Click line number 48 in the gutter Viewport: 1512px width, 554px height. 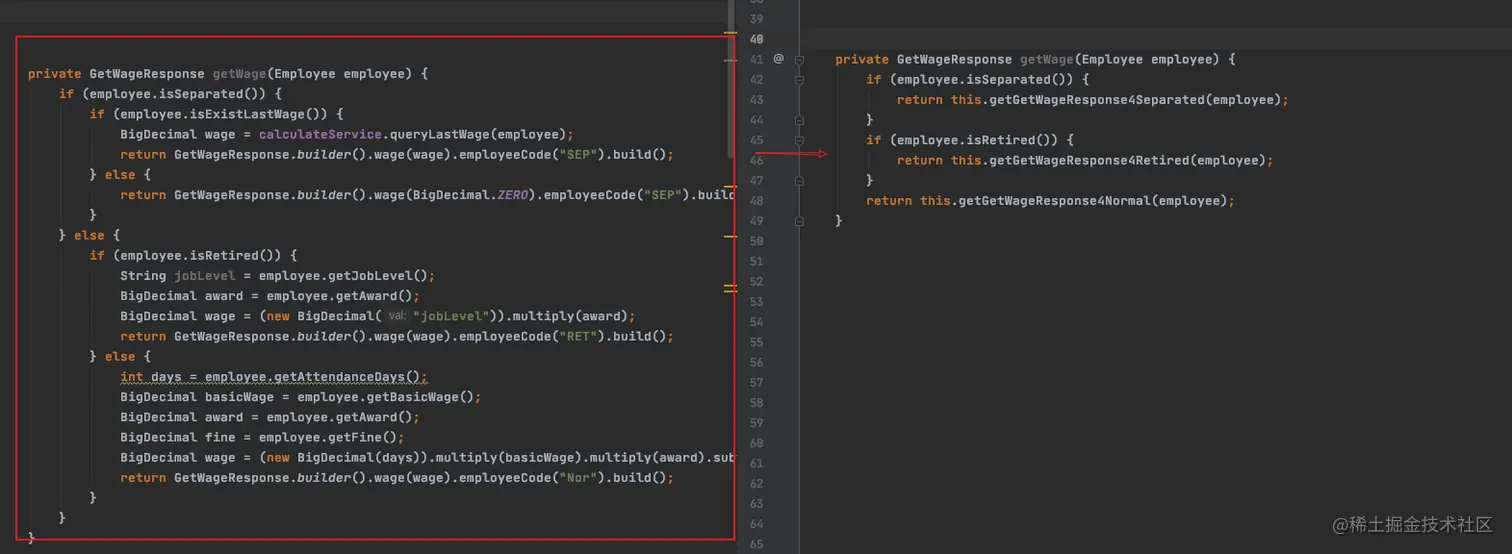756,201
